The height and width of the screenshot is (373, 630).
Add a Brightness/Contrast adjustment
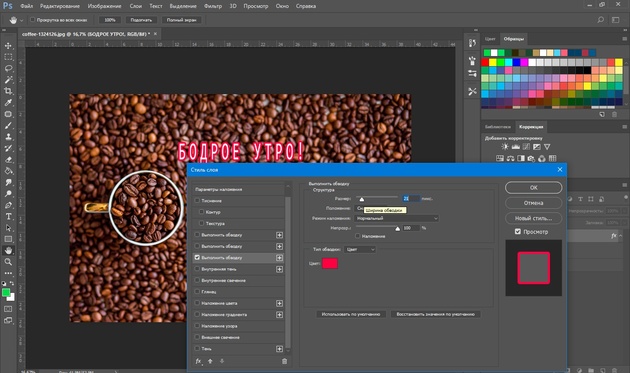click(505, 147)
